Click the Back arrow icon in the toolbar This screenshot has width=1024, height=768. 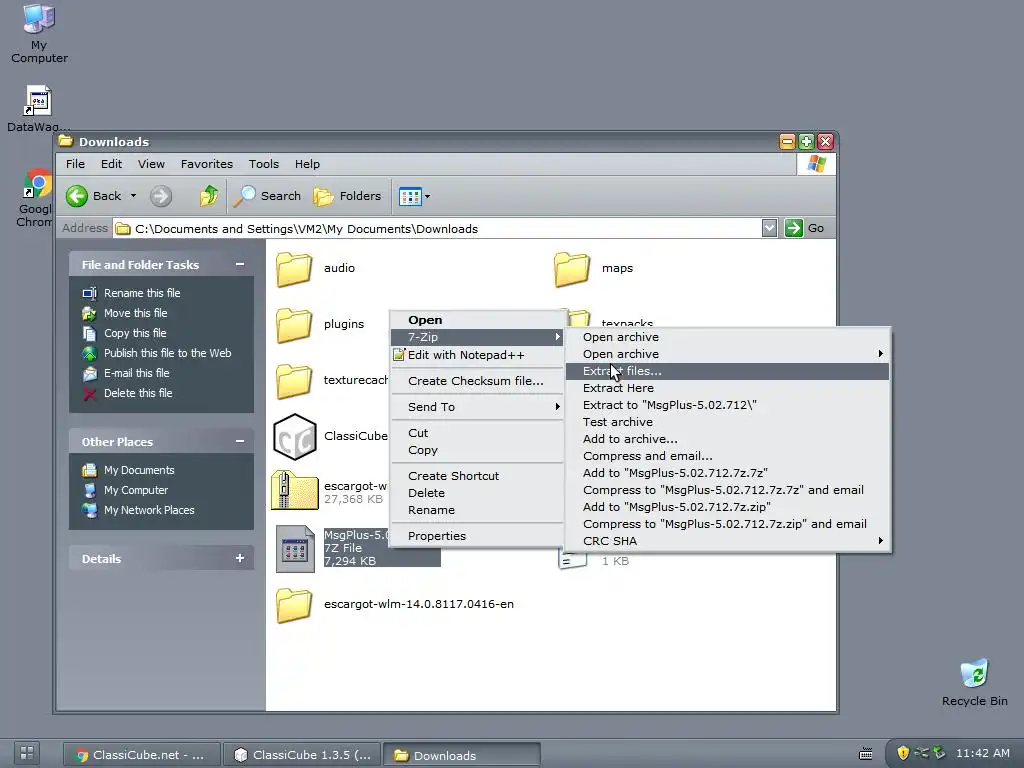point(76,196)
